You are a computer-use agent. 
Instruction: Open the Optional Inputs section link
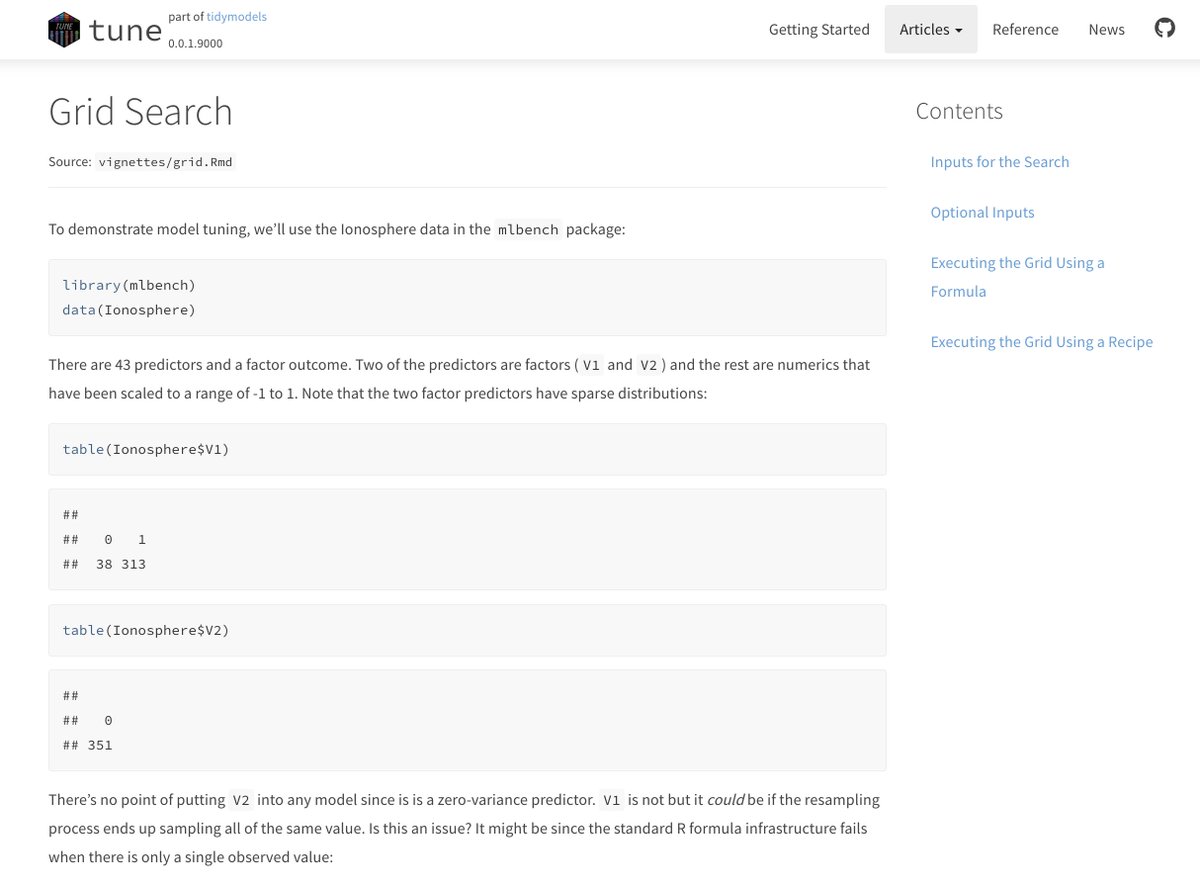pos(982,211)
